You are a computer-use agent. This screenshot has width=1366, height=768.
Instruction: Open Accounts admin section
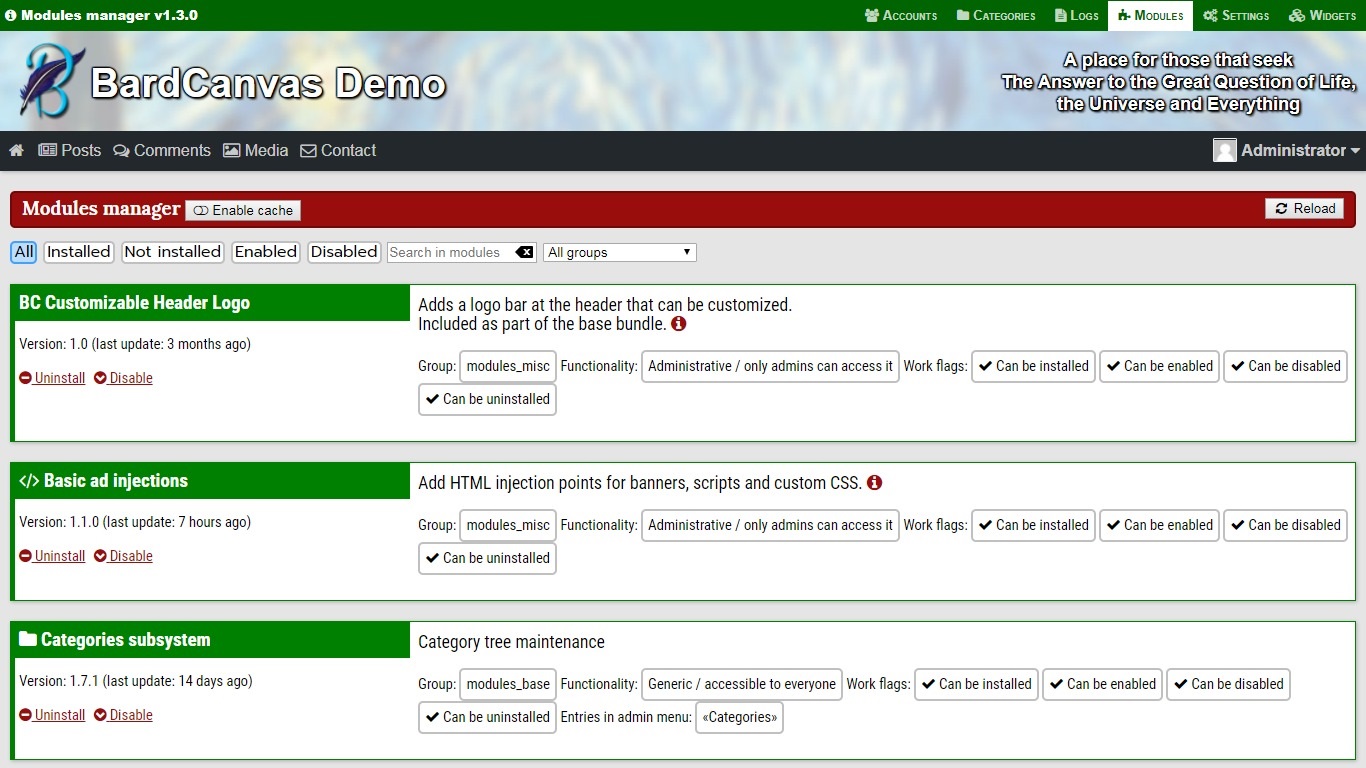coord(901,15)
